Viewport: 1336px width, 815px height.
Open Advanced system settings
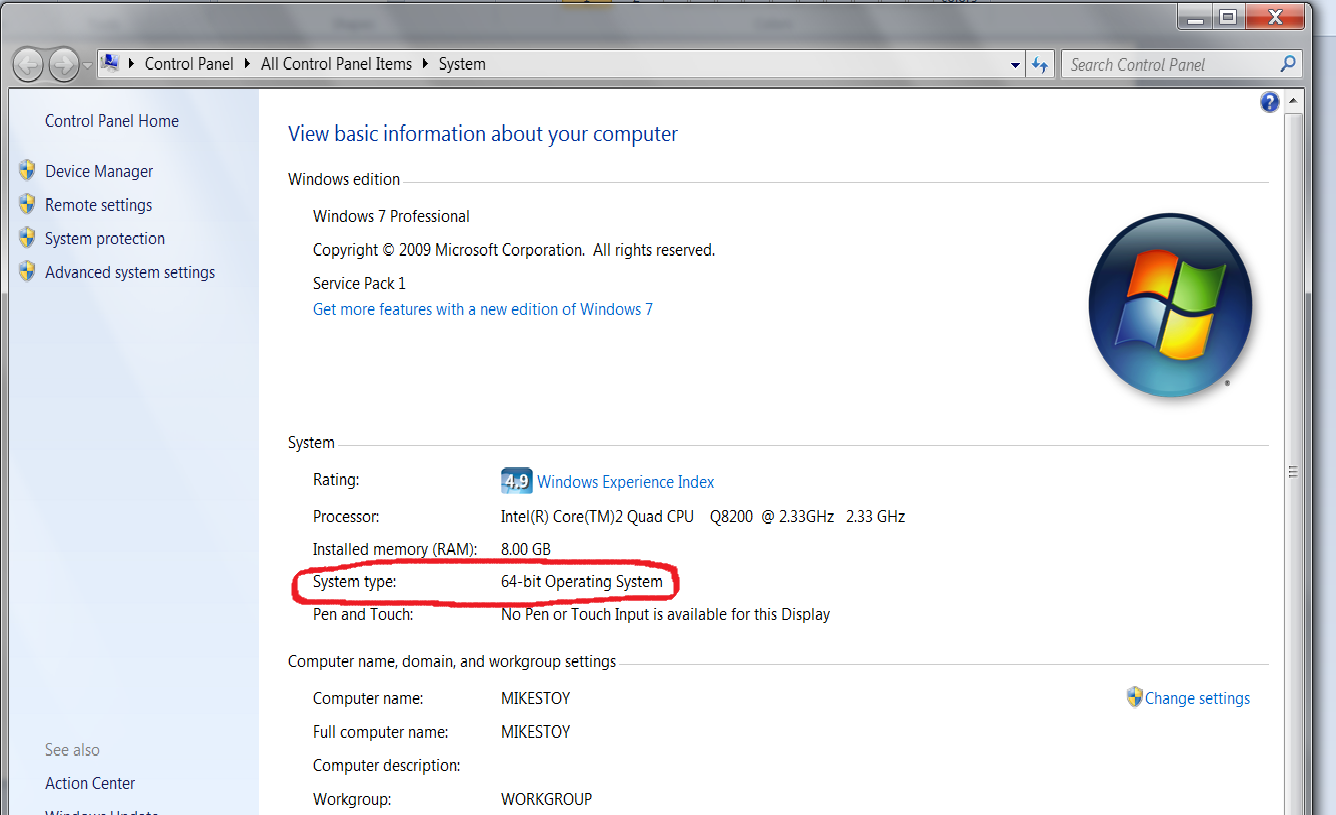(128, 271)
